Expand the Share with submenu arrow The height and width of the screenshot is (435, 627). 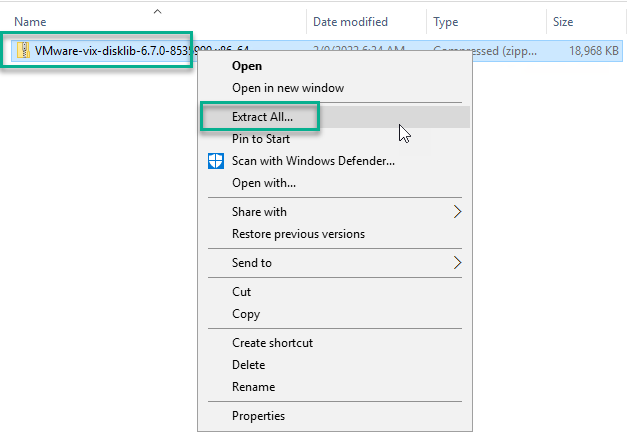tap(457, 212)
